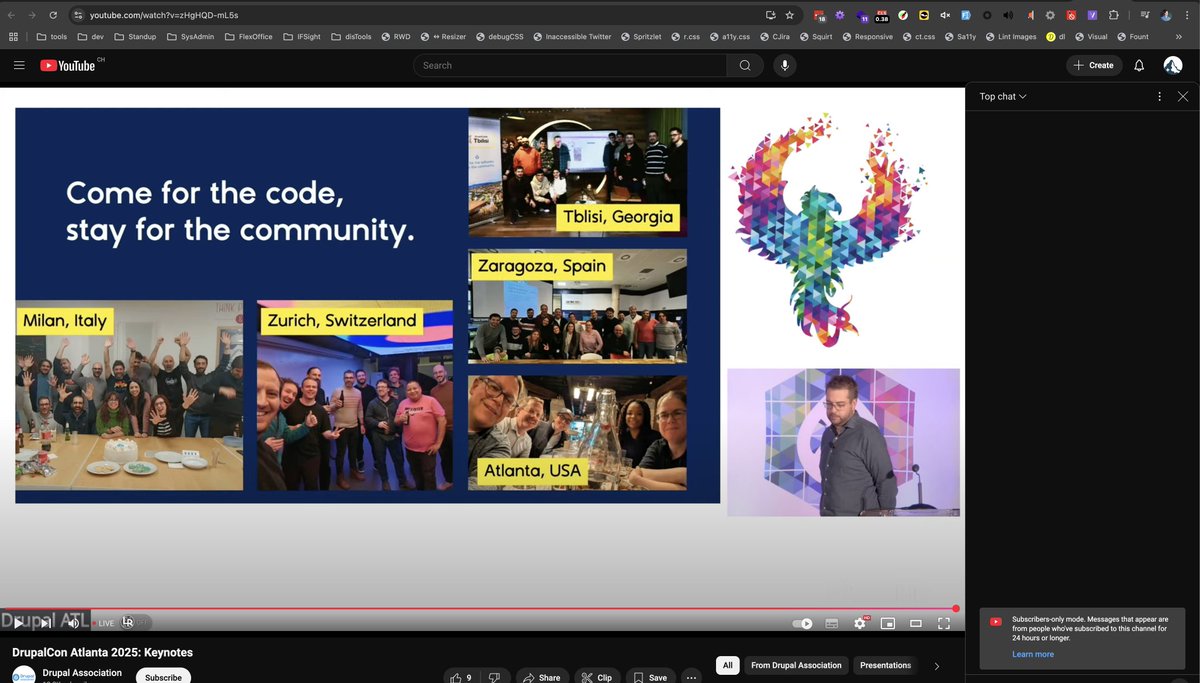The image size is (1200, 683).
Task: Open the Chrome extensions puzzle icon
Action: coord(1113,15)
